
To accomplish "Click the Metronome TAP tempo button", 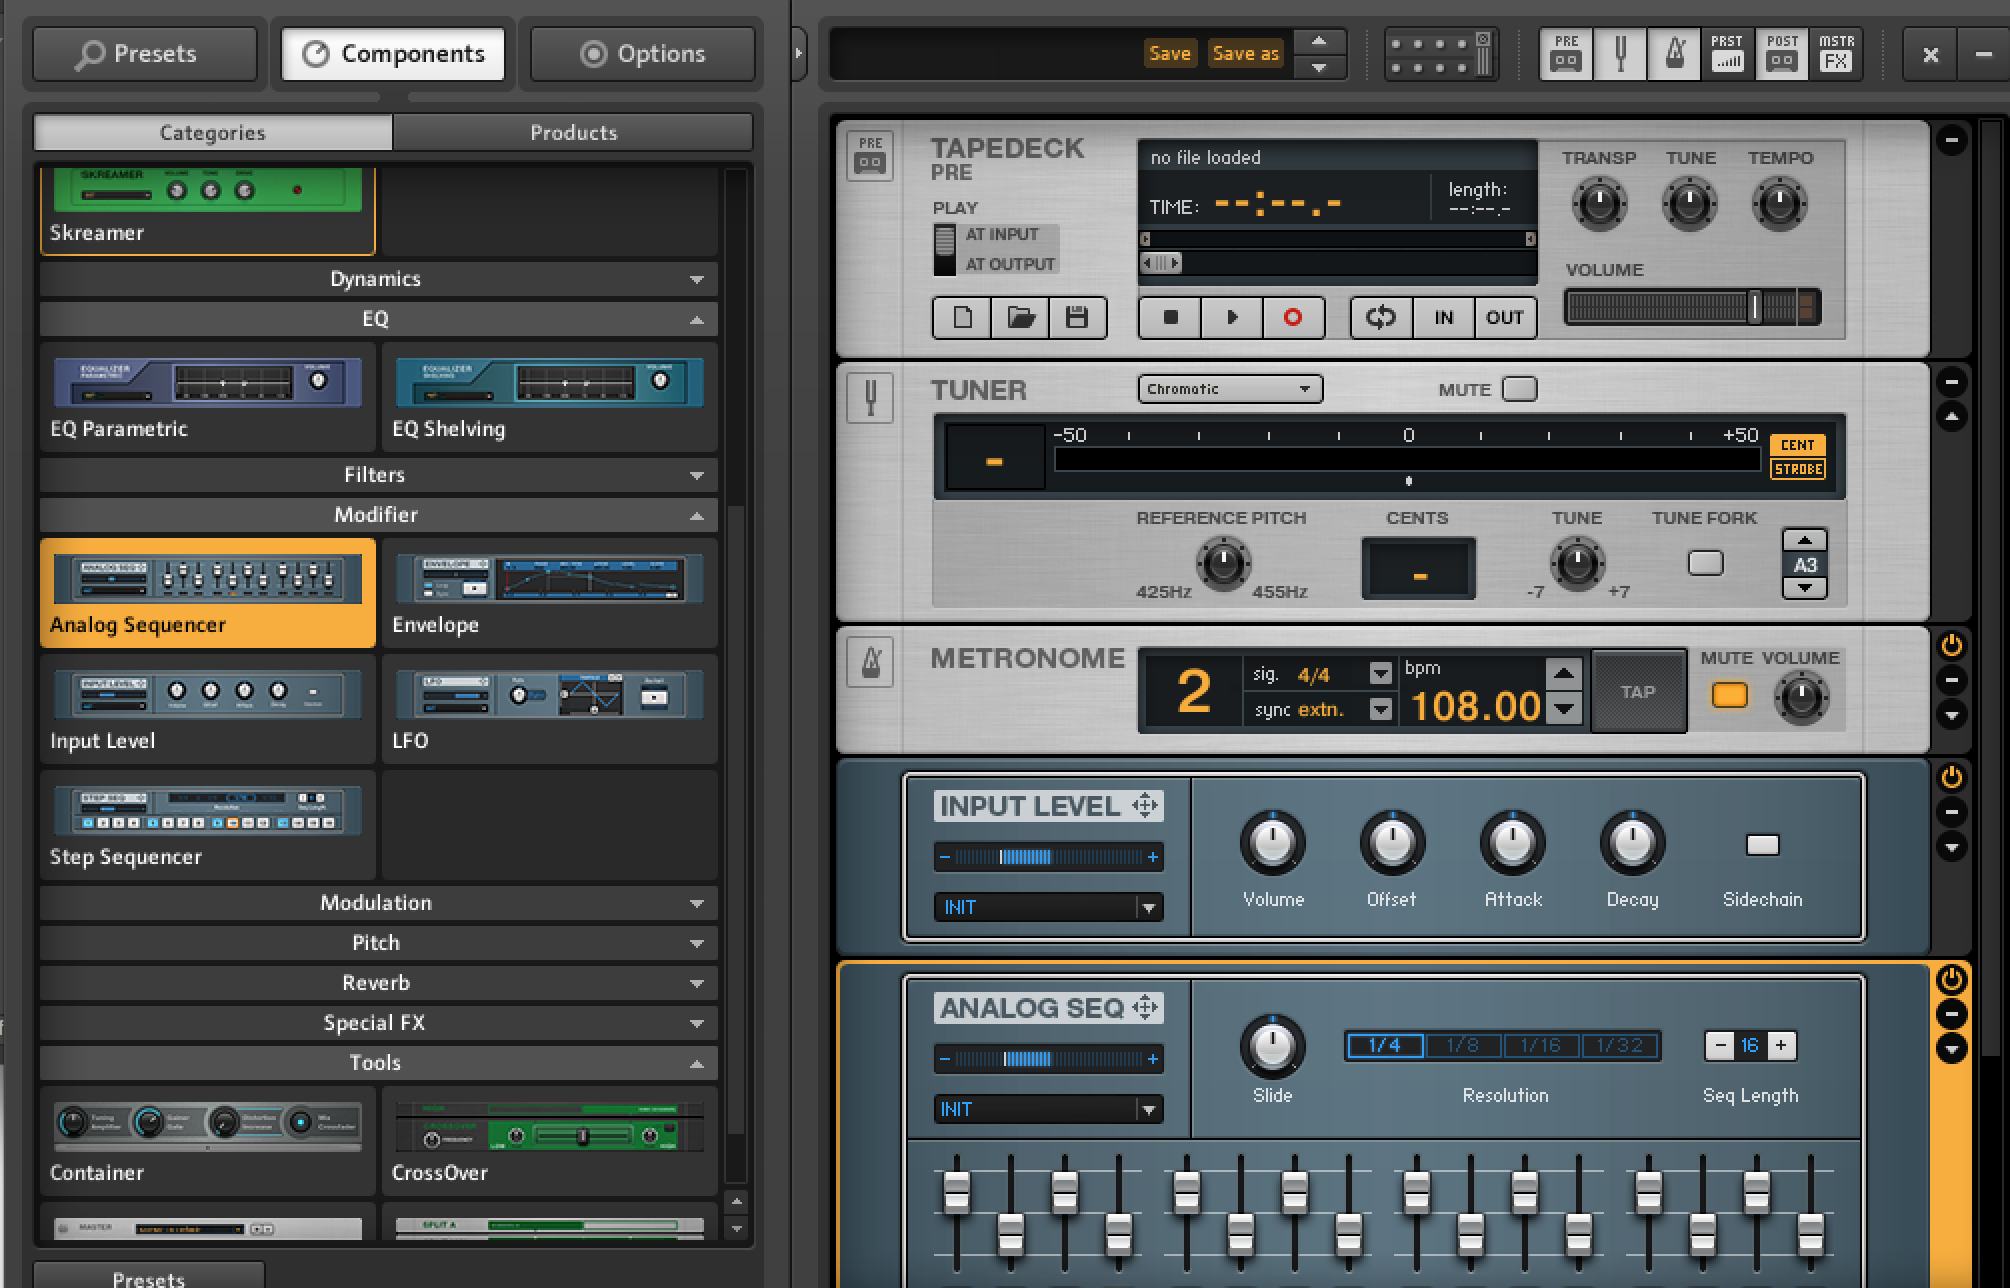I will (1638, 692).
